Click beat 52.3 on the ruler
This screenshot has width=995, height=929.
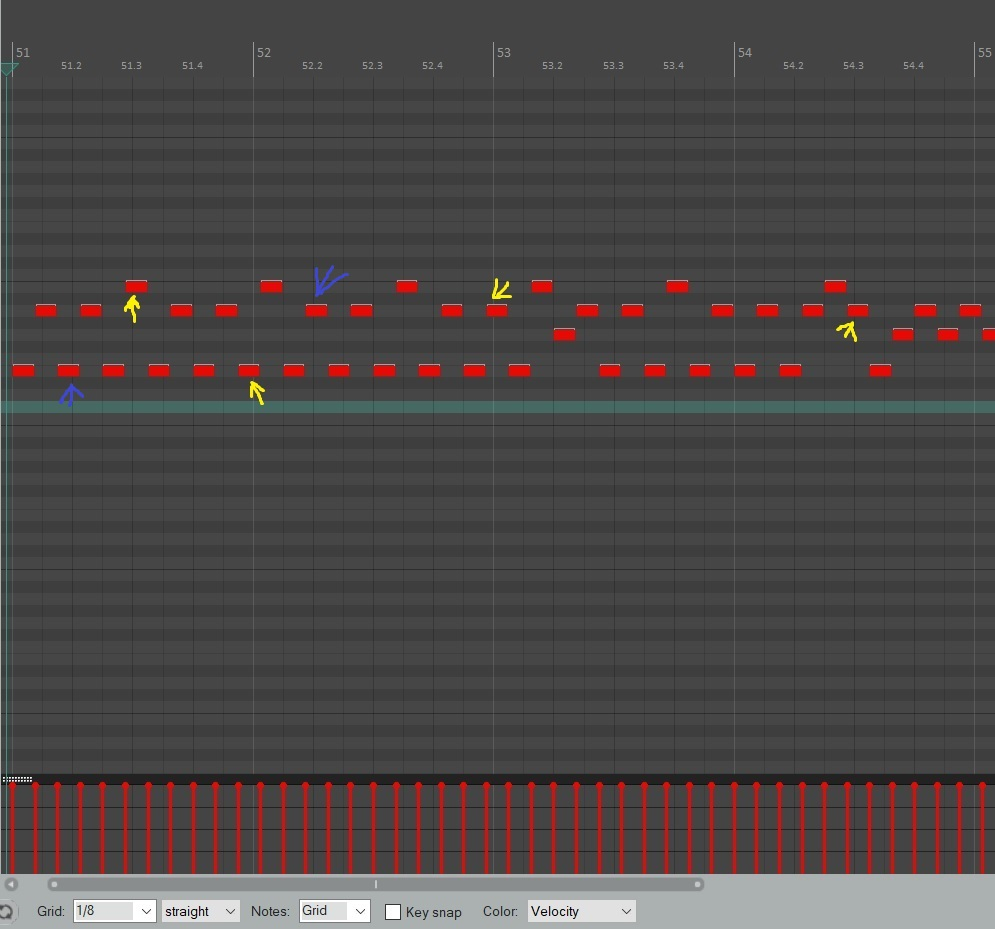pos(372,66)
